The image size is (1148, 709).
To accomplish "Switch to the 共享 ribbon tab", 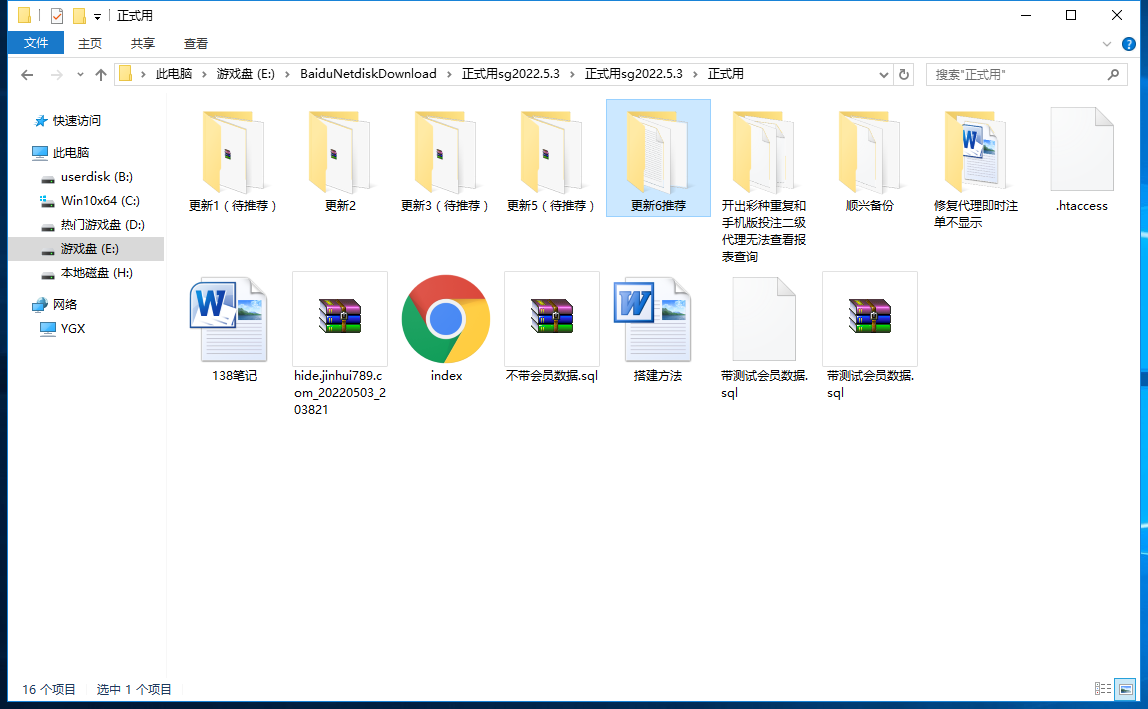I will point(143,43).
